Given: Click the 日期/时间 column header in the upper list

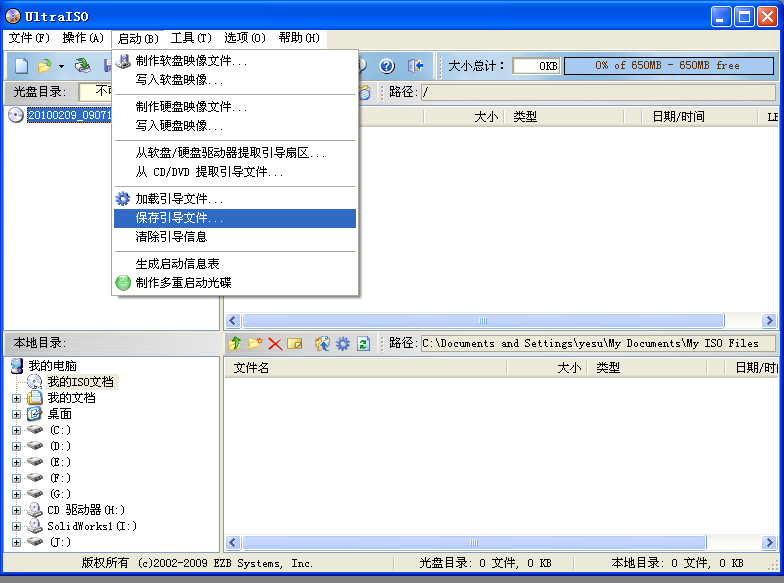Looking at the screenshot, I should pos(699,117).
